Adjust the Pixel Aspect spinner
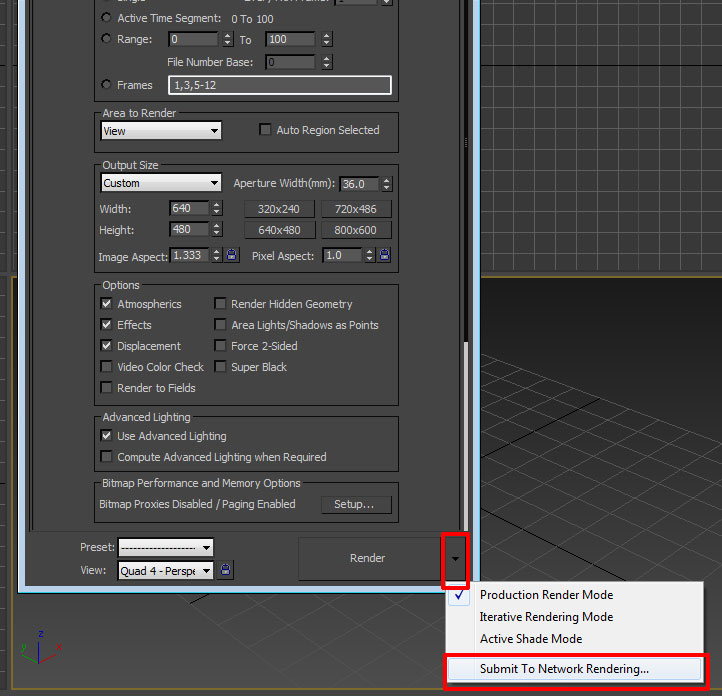The height and width of the screenshot is (696, 722). pyautogui.click(x=369, y=255)
